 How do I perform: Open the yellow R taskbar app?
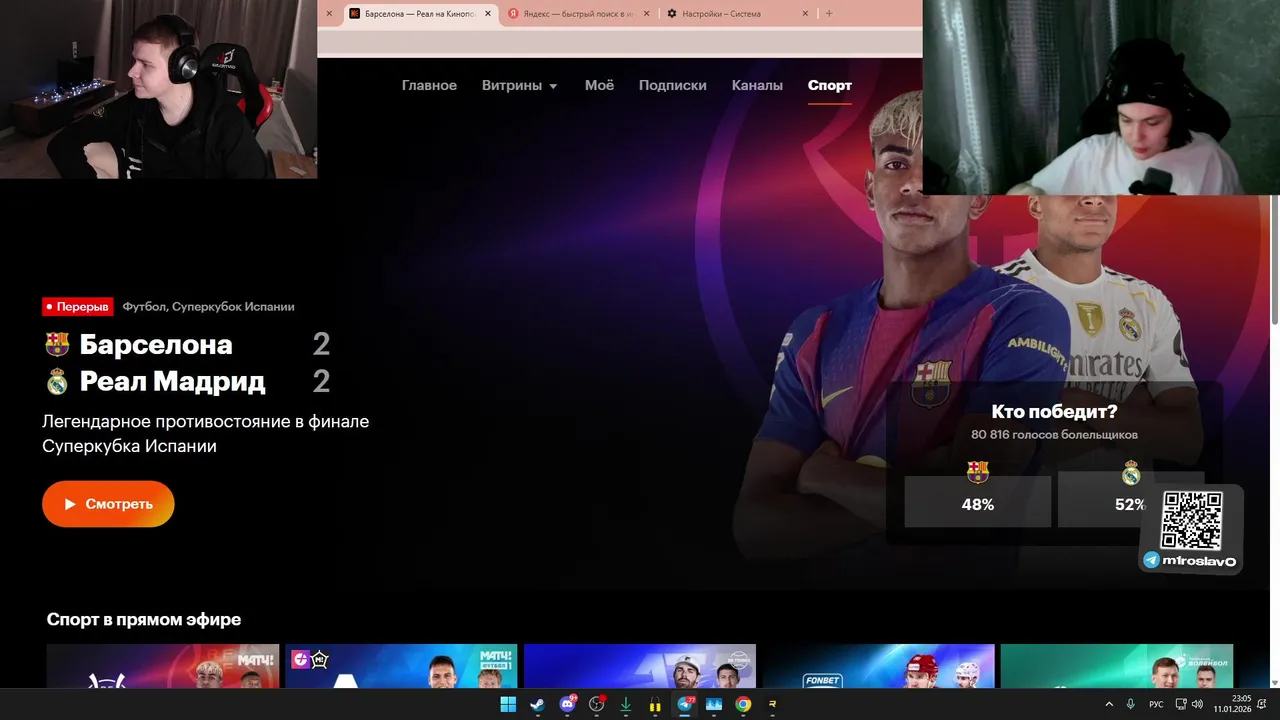coord(772,704)
